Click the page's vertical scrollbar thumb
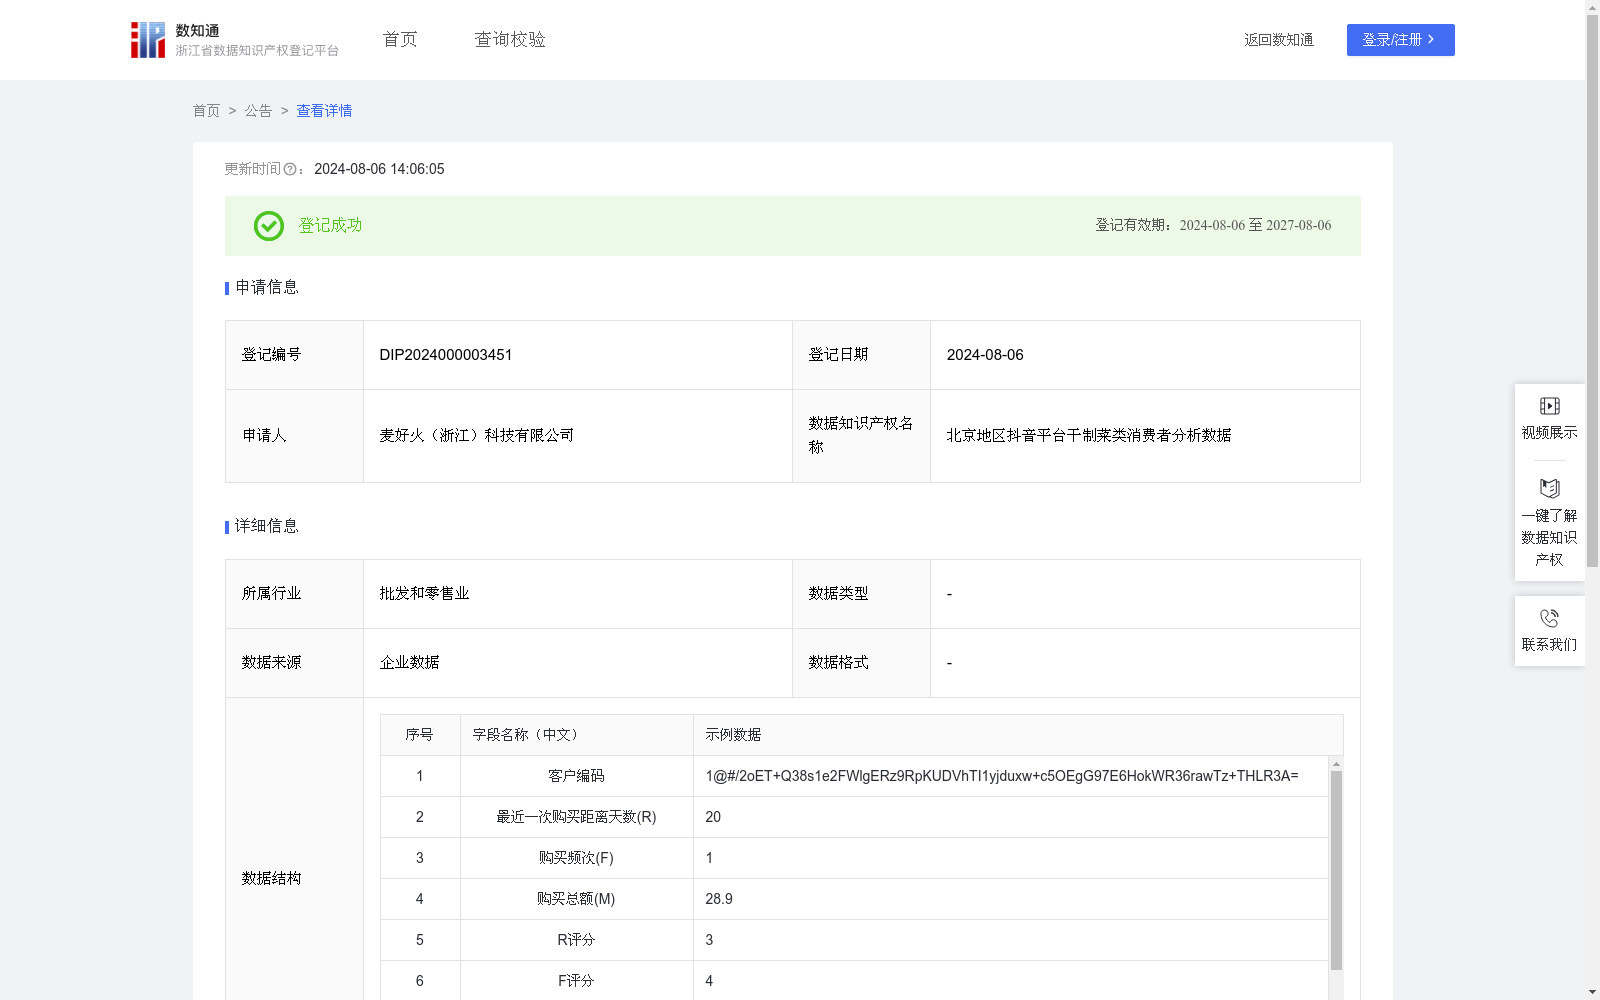Image resolution: width=1600 pixels, height=1000 pixels. (1592, 290)
